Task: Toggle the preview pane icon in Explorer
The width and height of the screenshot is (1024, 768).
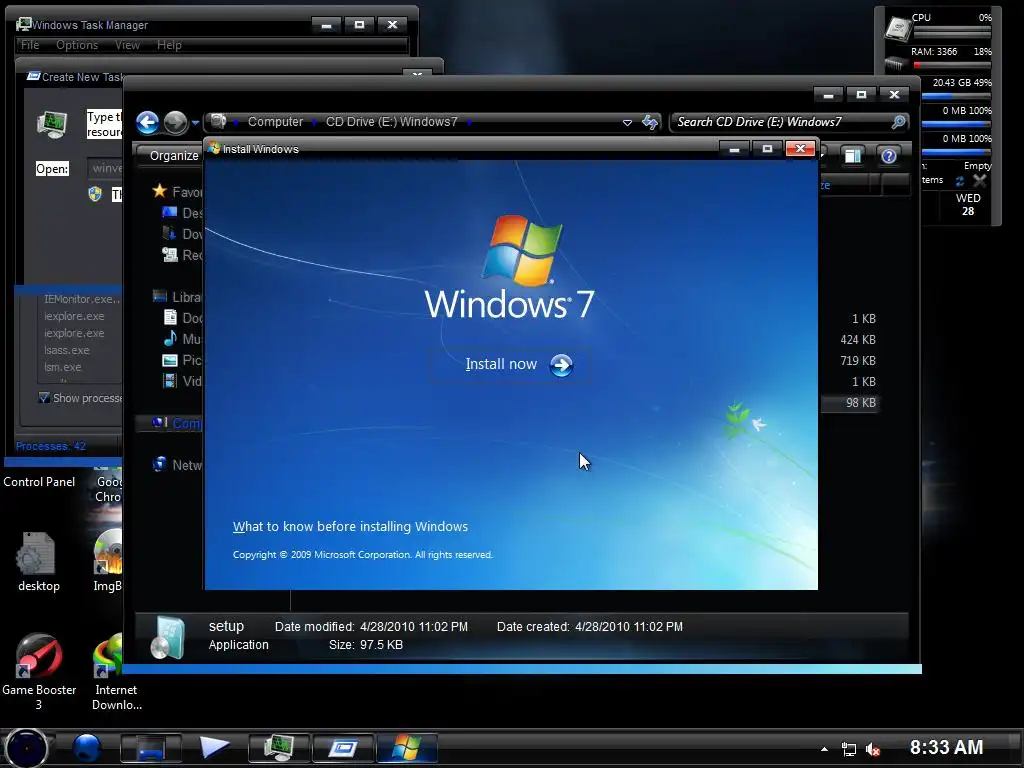Action: click(x=852, y=155)
